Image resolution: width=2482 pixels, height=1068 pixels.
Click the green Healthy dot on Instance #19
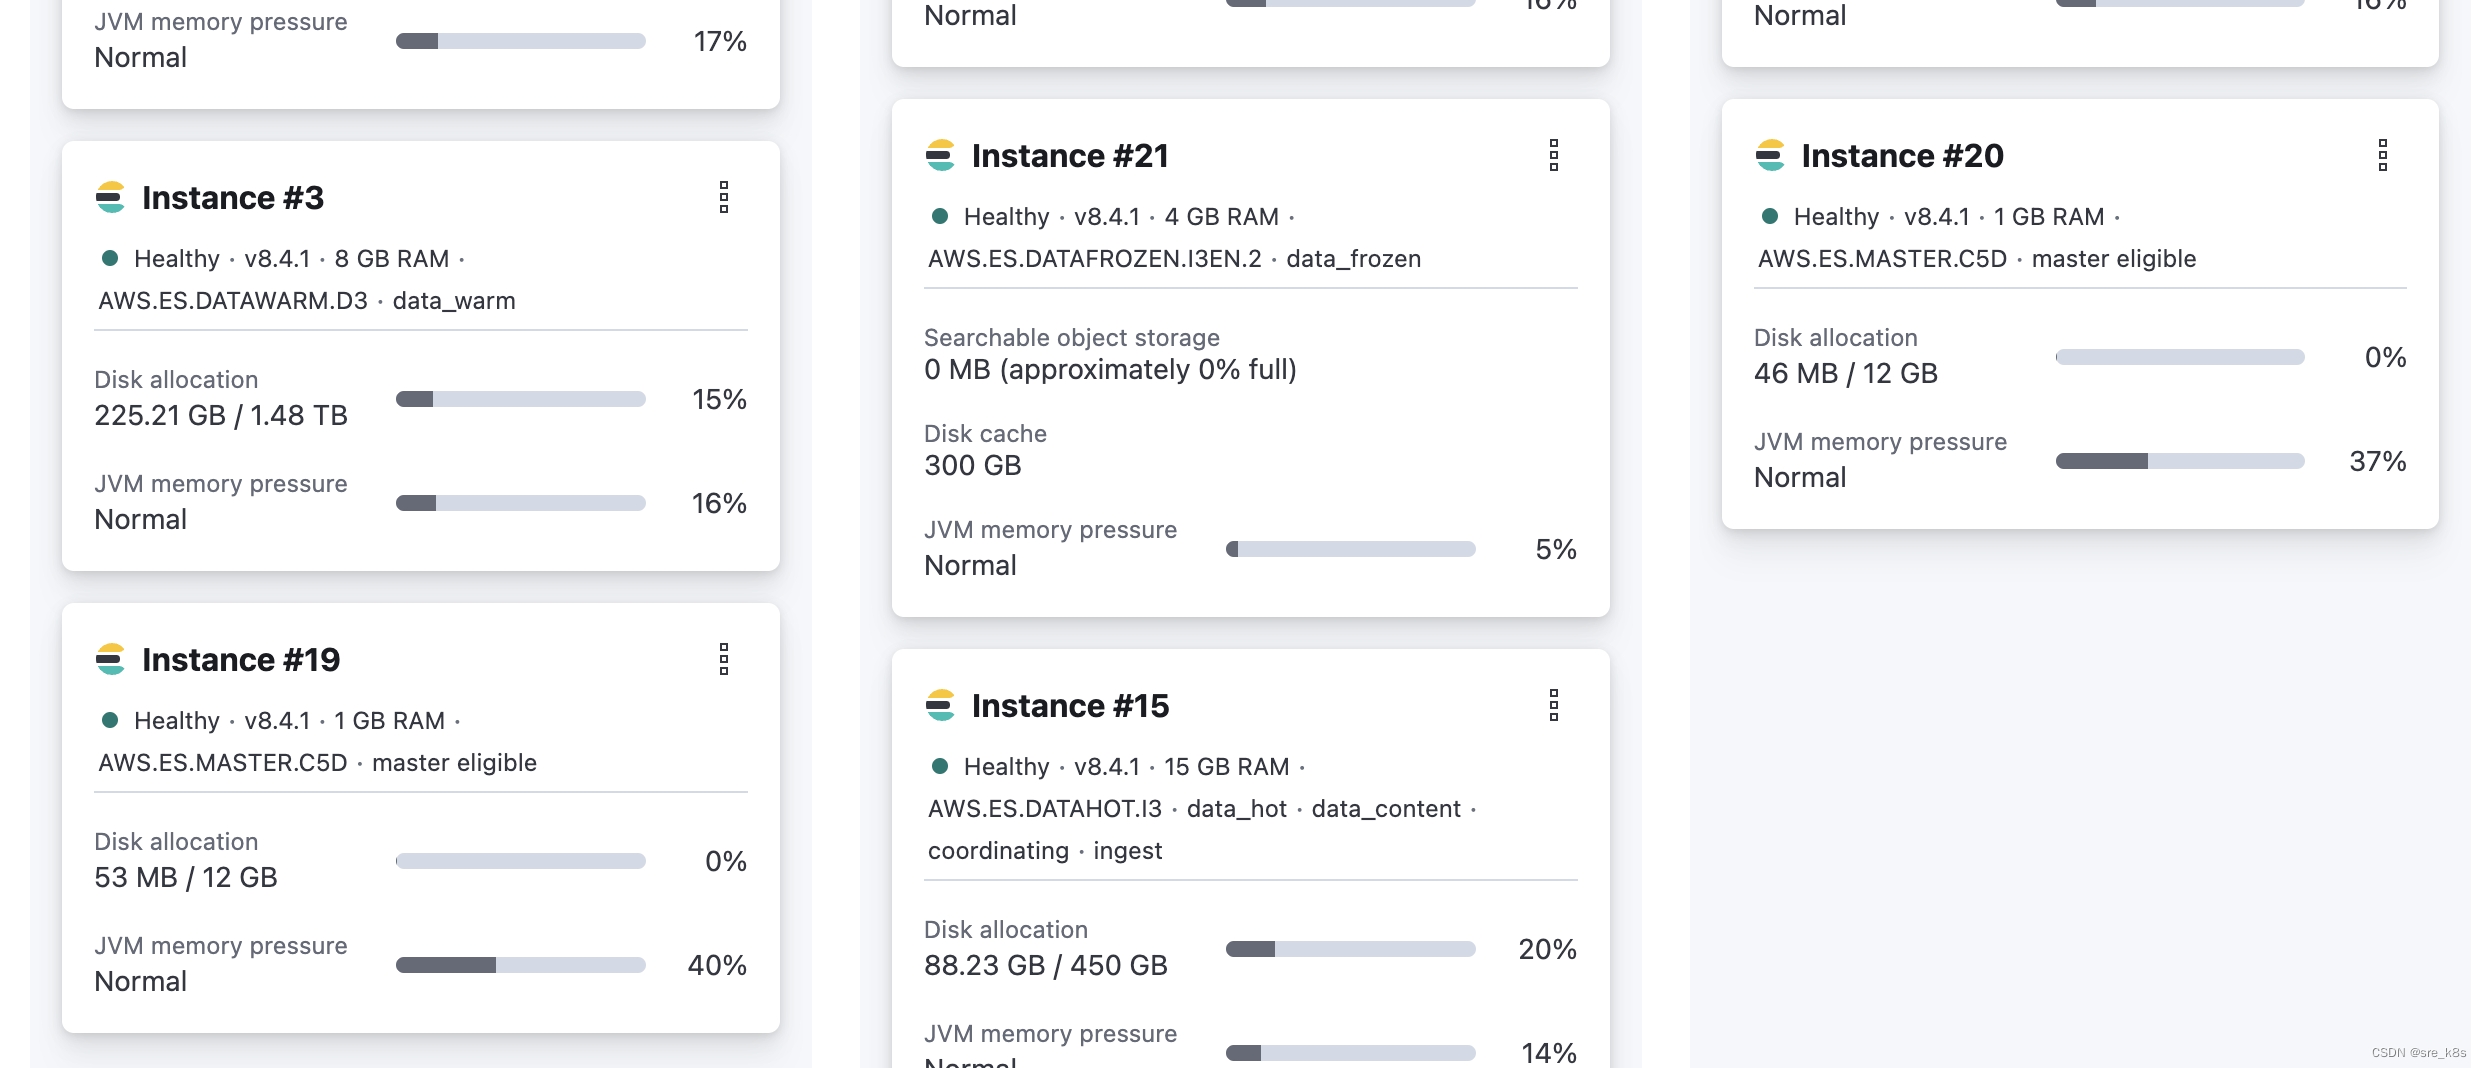110,721
